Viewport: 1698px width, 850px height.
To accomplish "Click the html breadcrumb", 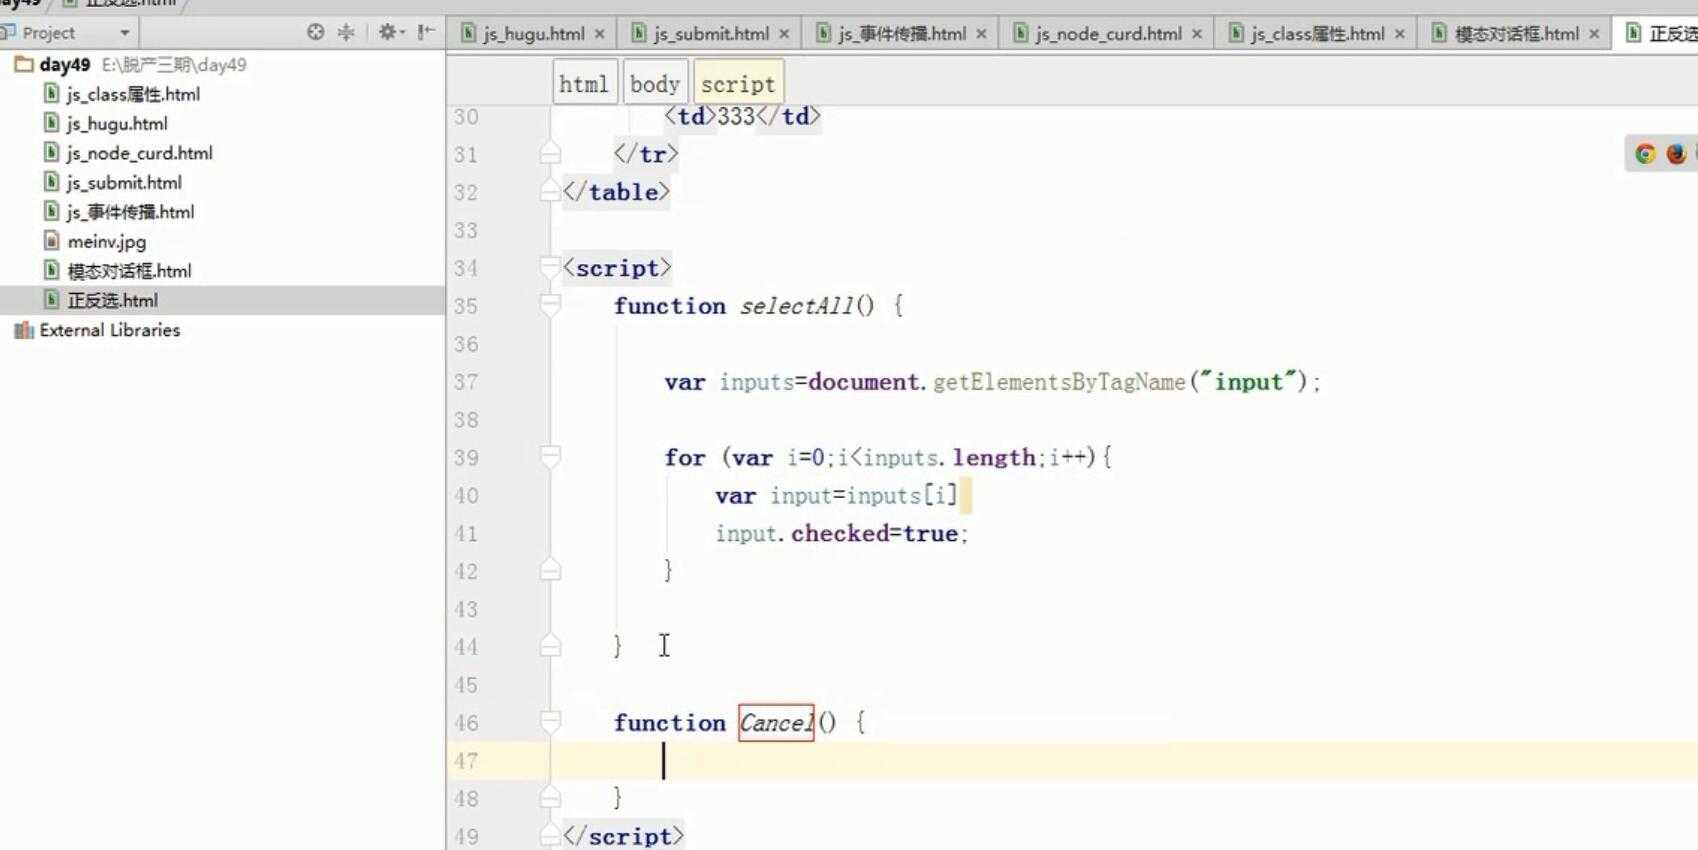I will (584, 84).
